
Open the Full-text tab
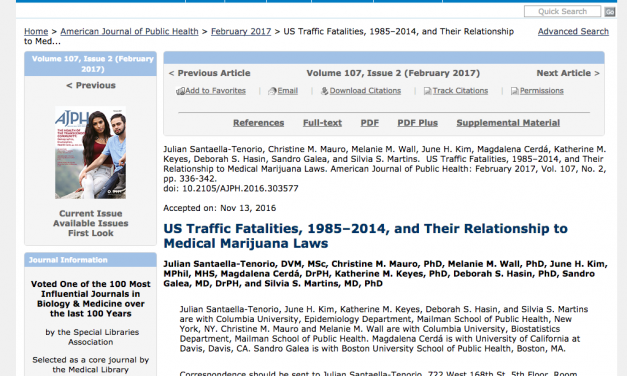click(322, 123)
